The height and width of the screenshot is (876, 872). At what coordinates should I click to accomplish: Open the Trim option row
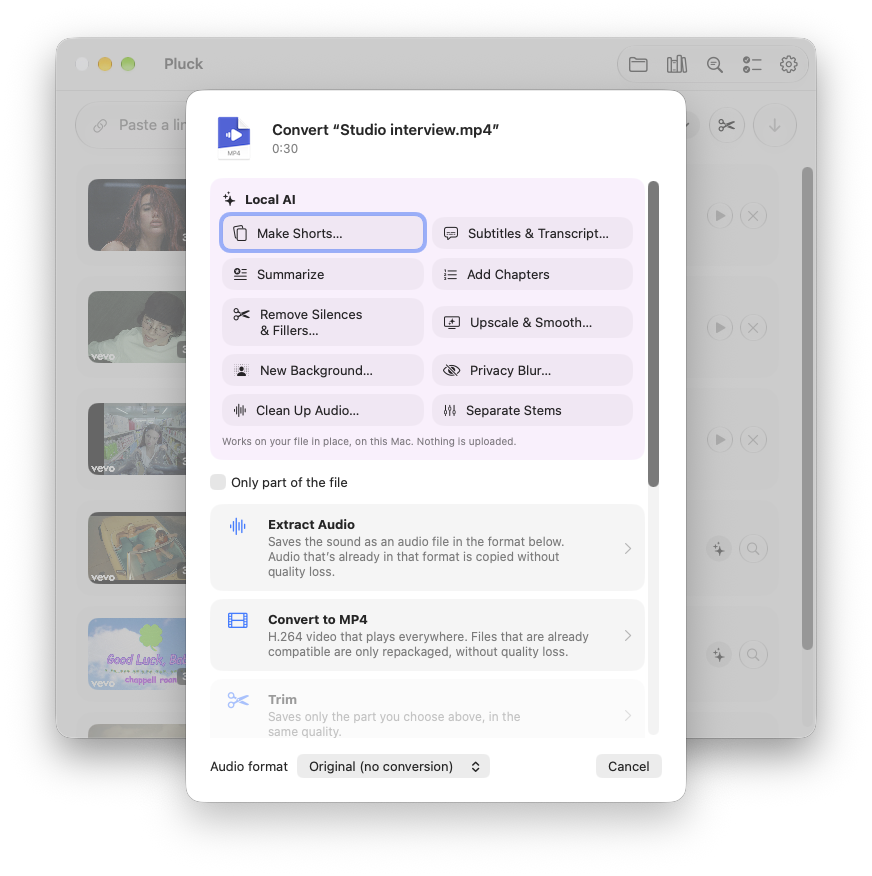pos(427,710)
